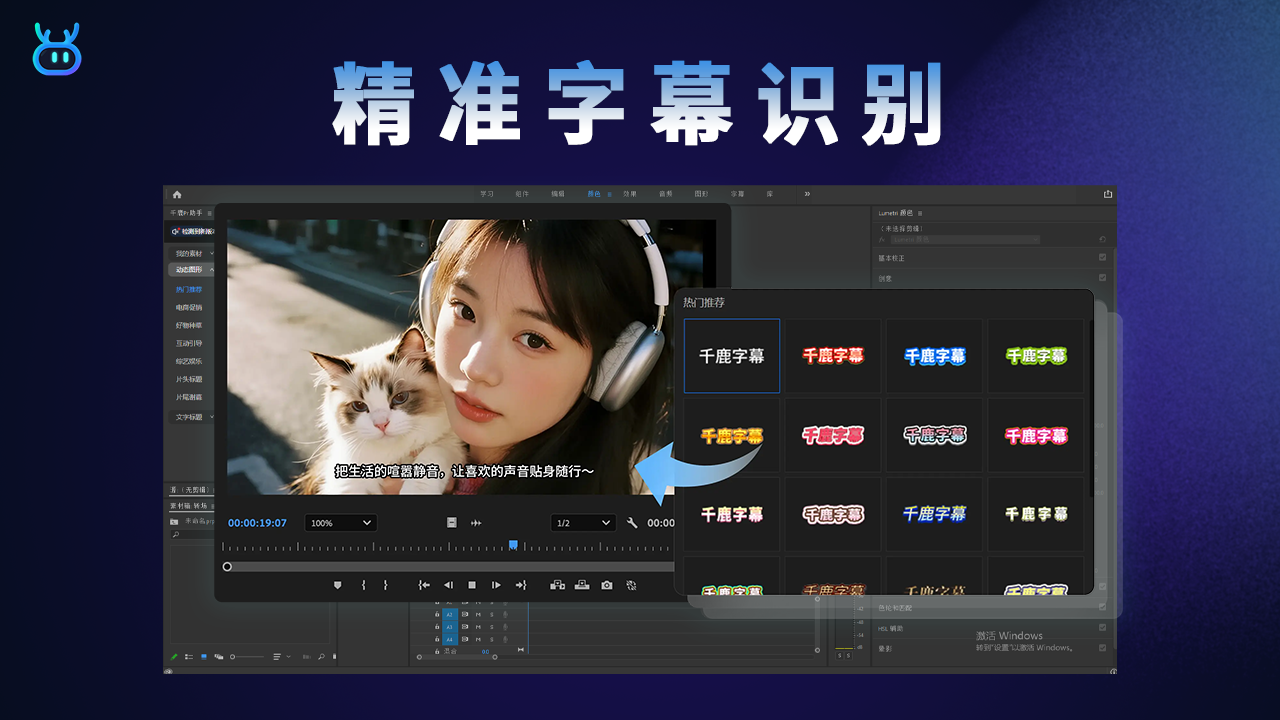
Task: Switch to the 字幕 workspace tab
Action: coord(737,194)
